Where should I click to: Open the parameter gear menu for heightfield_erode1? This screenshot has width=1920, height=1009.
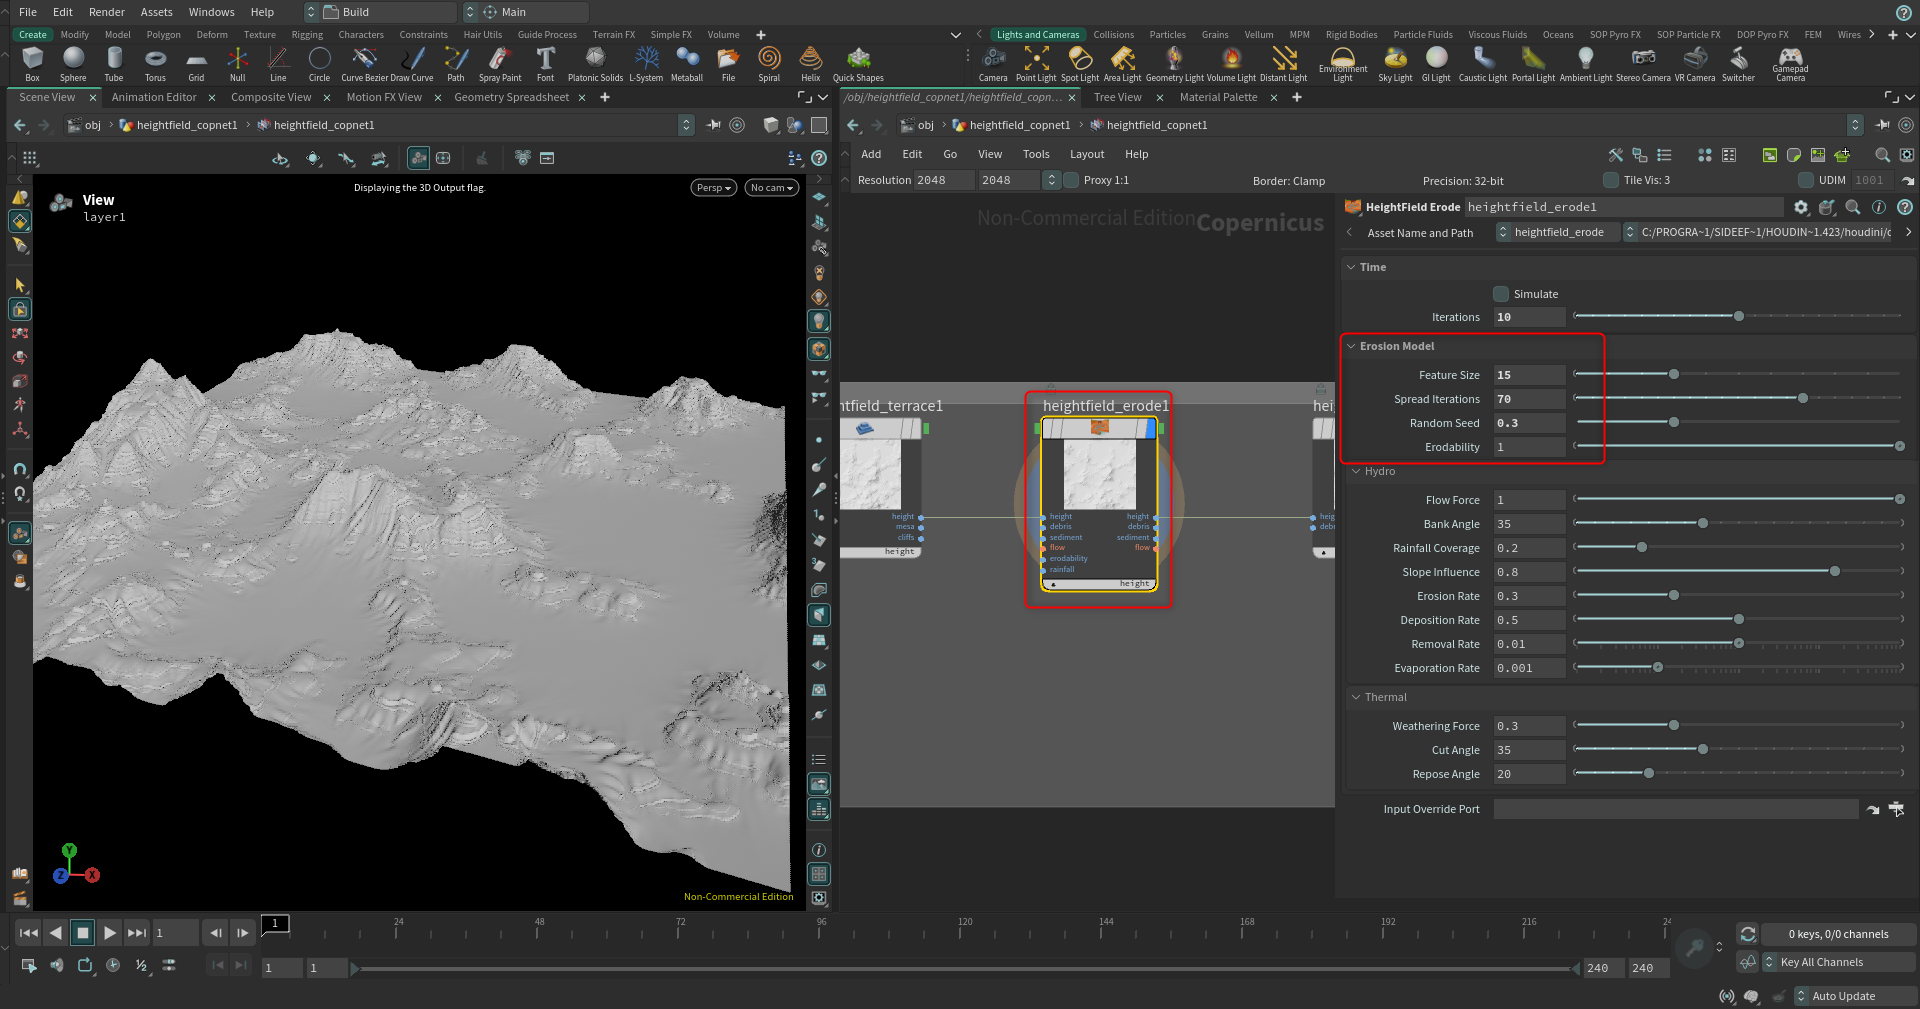pos(1801,207)
